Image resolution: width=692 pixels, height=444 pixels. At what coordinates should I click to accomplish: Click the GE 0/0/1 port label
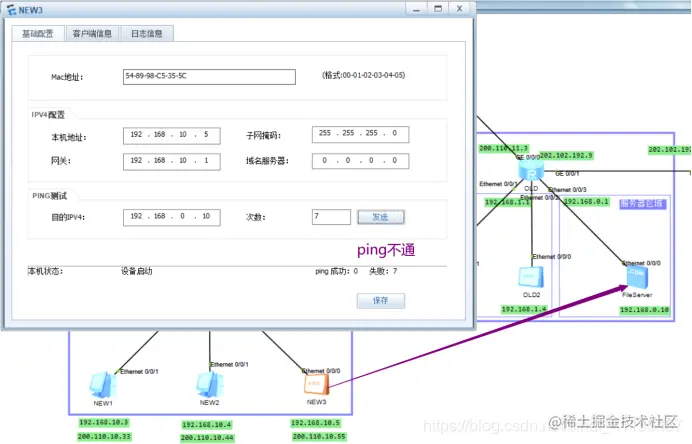(567, 174)
